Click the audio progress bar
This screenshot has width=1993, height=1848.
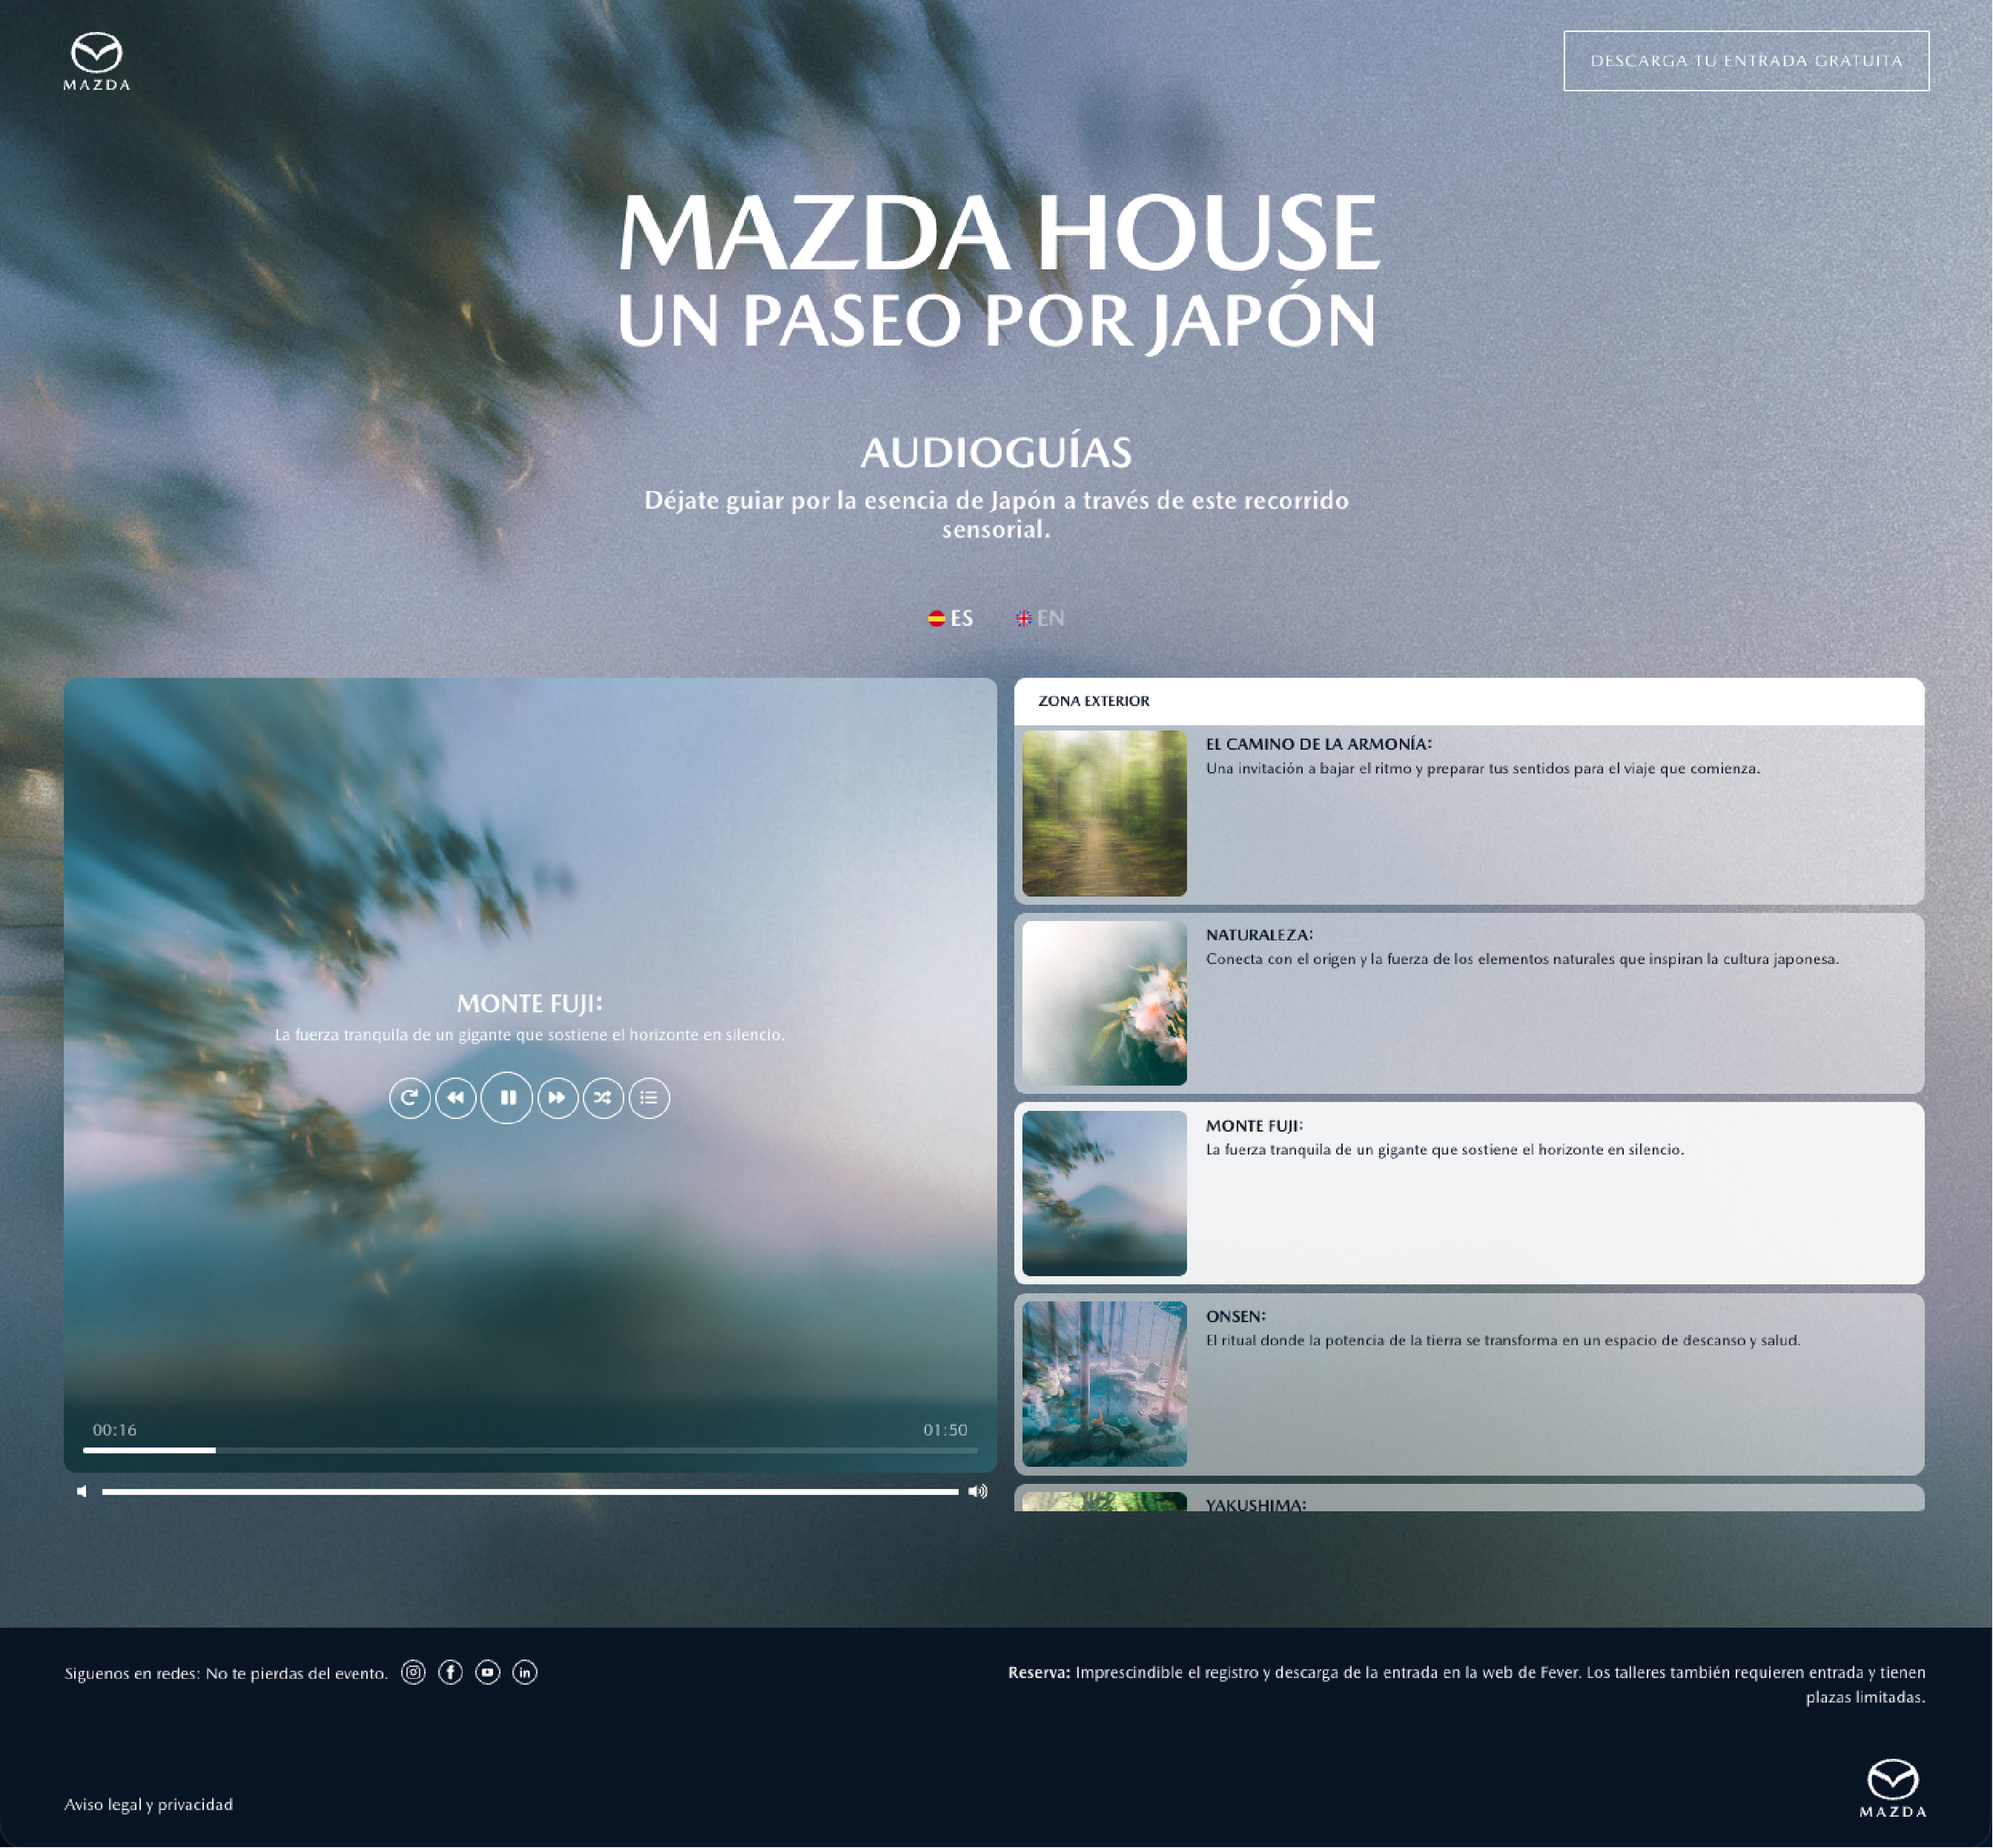click(x=530, y=1450)
